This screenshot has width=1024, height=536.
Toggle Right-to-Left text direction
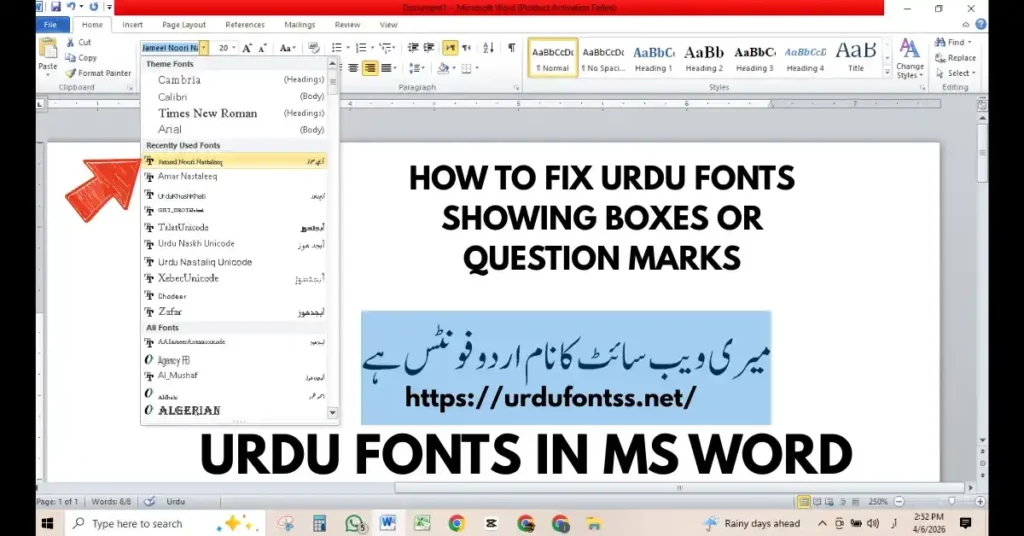click(466, 48)
